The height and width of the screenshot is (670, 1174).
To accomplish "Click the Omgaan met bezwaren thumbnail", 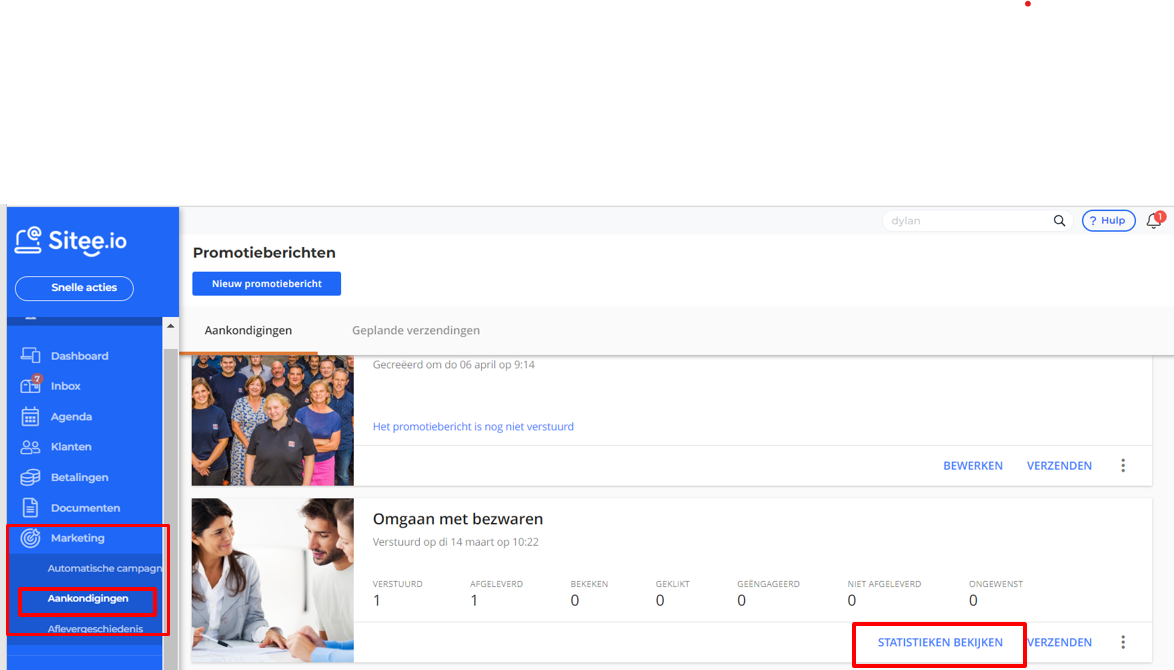I will [x=273, y=580].
